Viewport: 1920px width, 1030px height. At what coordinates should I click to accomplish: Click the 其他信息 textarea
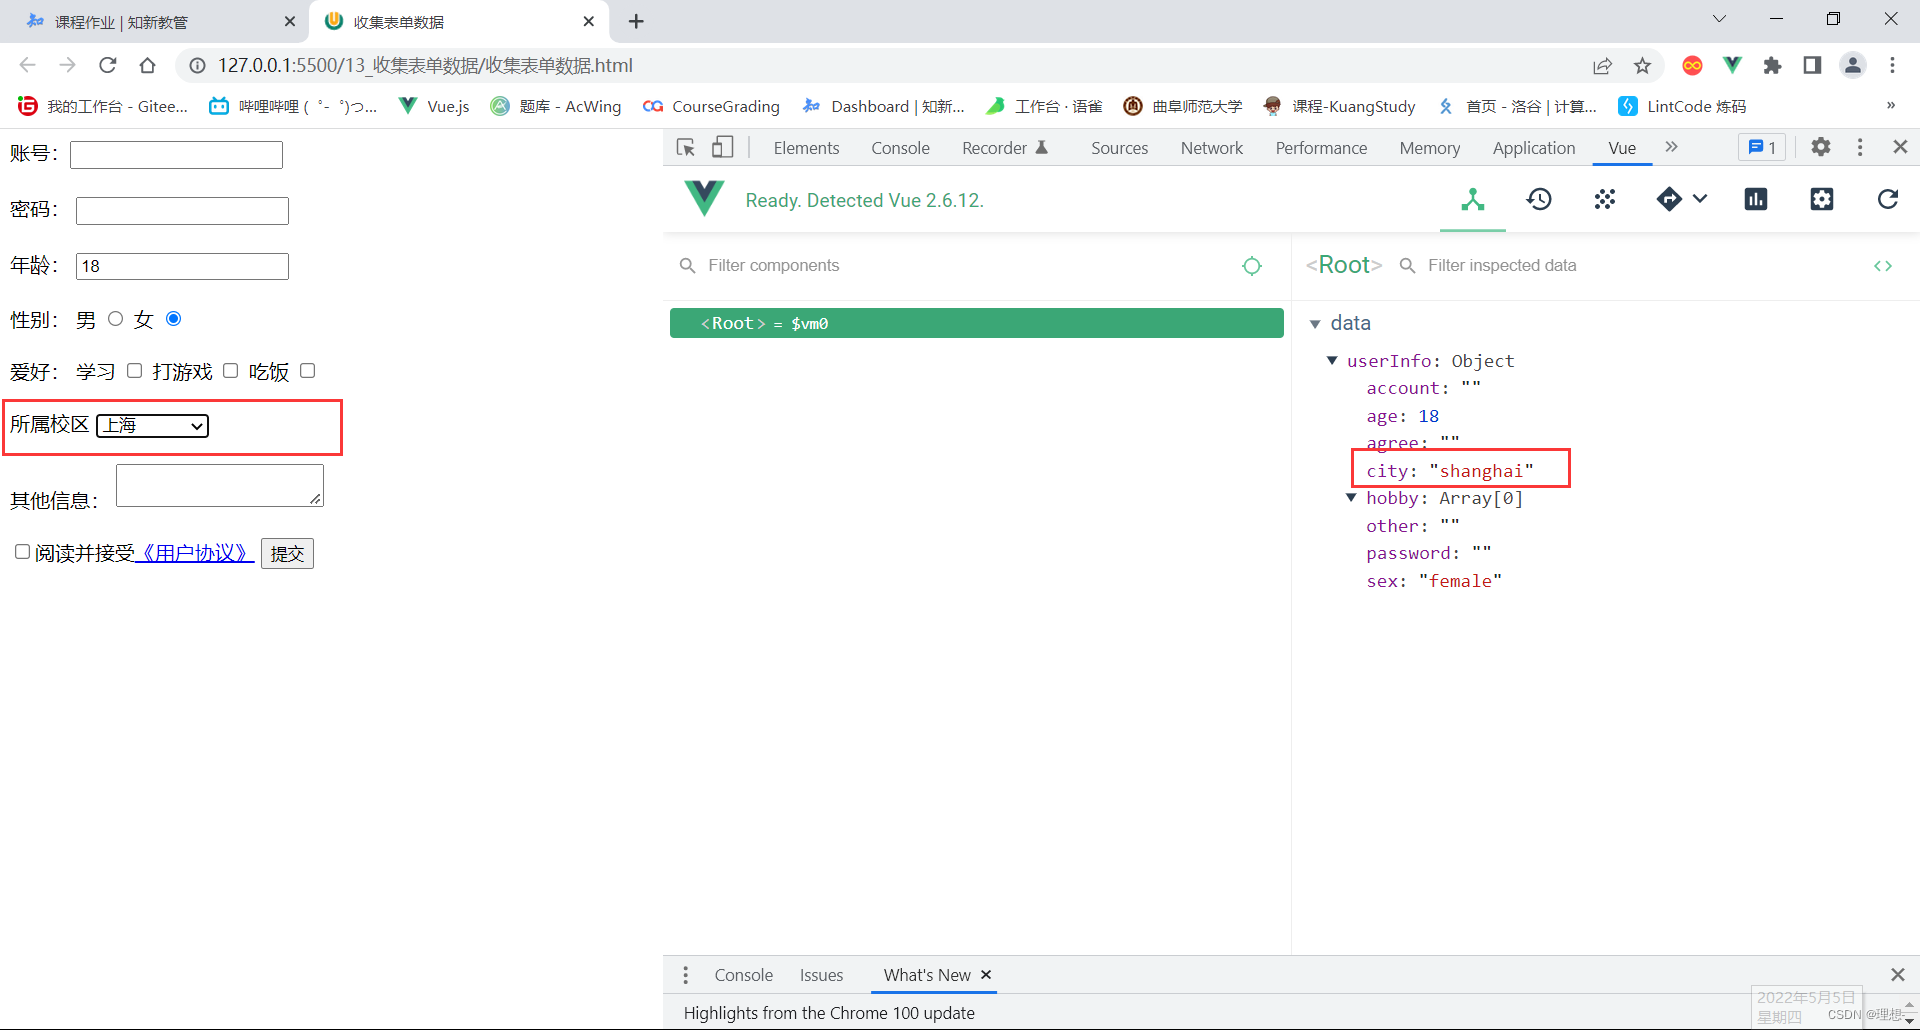220,485
